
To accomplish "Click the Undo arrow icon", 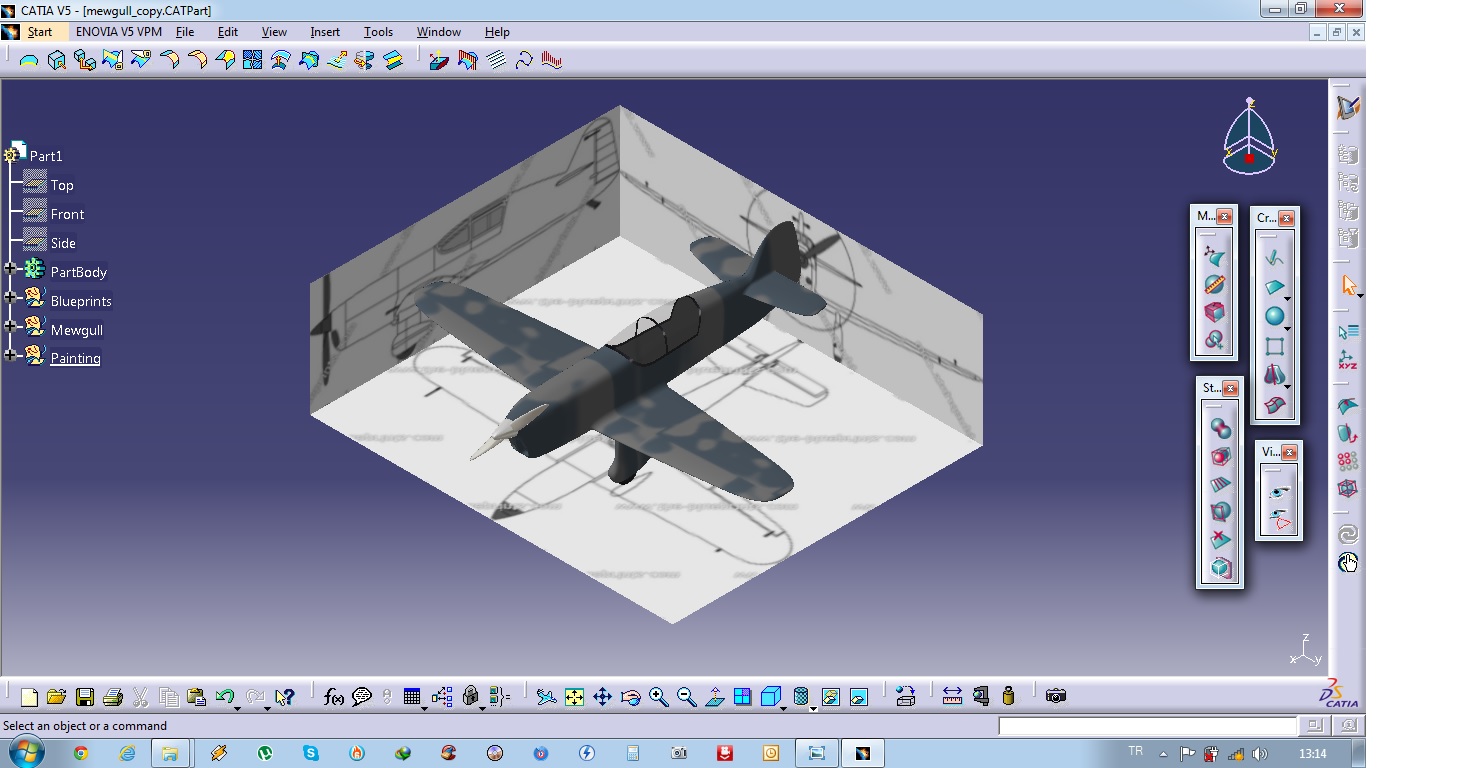I will (224, 696).
